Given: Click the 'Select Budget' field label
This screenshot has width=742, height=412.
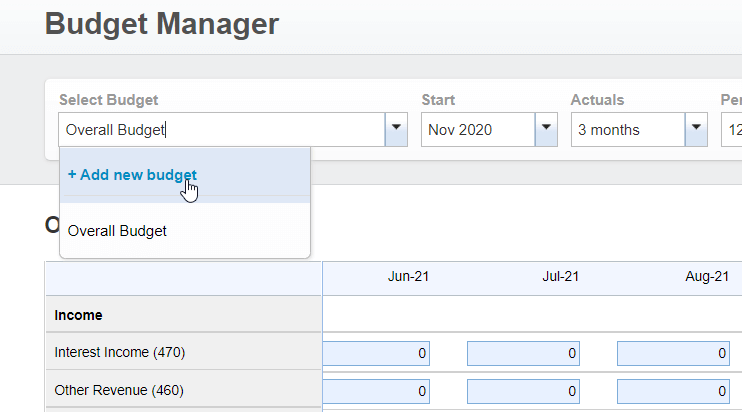Looking at the screenshot, I should [x=108, y=100].
